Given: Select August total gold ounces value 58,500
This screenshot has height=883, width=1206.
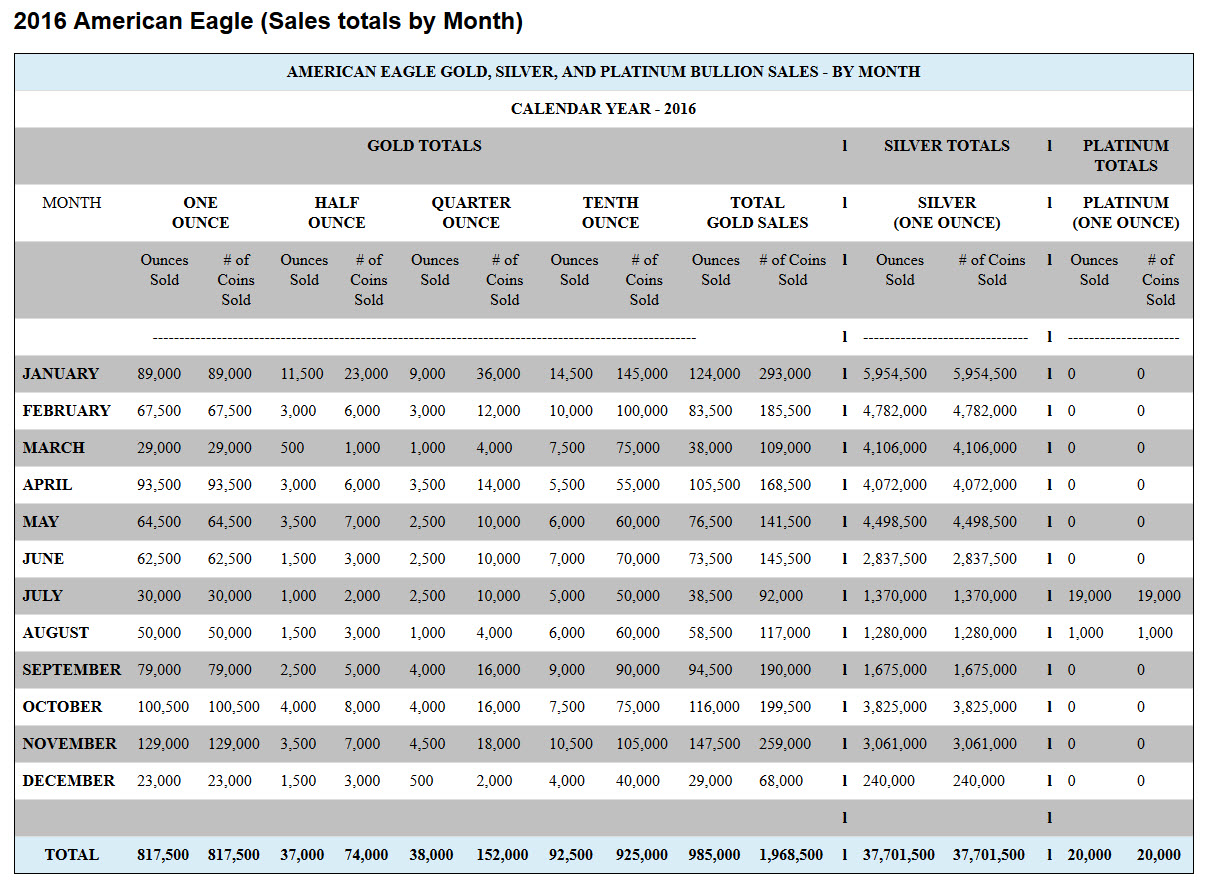Looking at the screenshot, I should coord(710,633).
